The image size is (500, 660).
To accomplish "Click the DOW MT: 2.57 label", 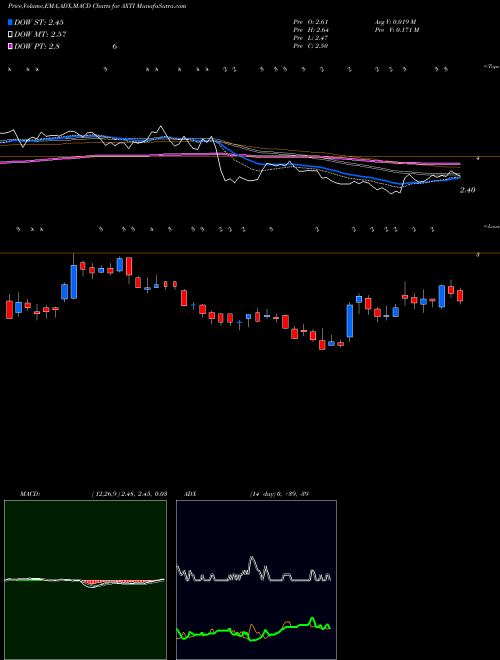I will pos(40,34).
